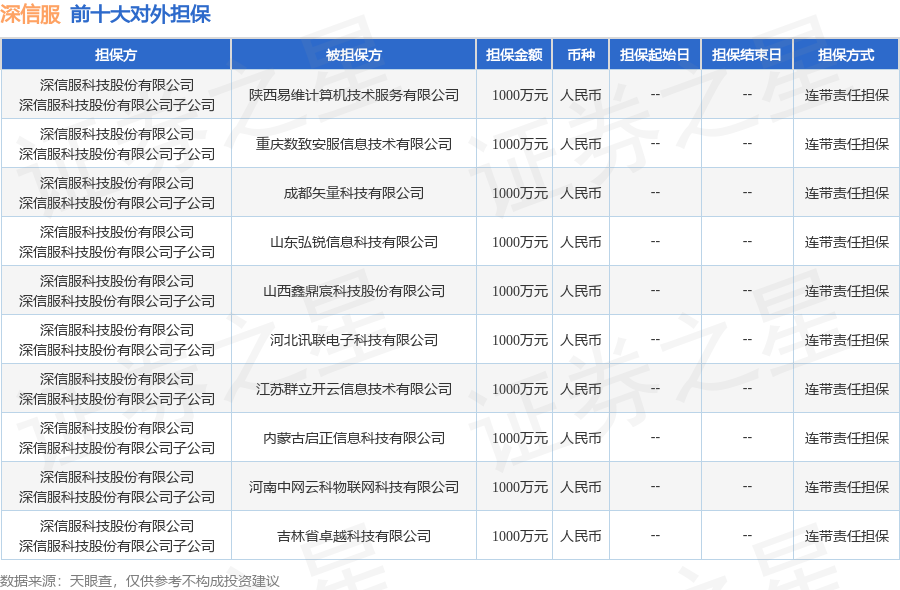Select the 担保起始日 column header
The height and width of the screenshot is (590, 900).
655,55
